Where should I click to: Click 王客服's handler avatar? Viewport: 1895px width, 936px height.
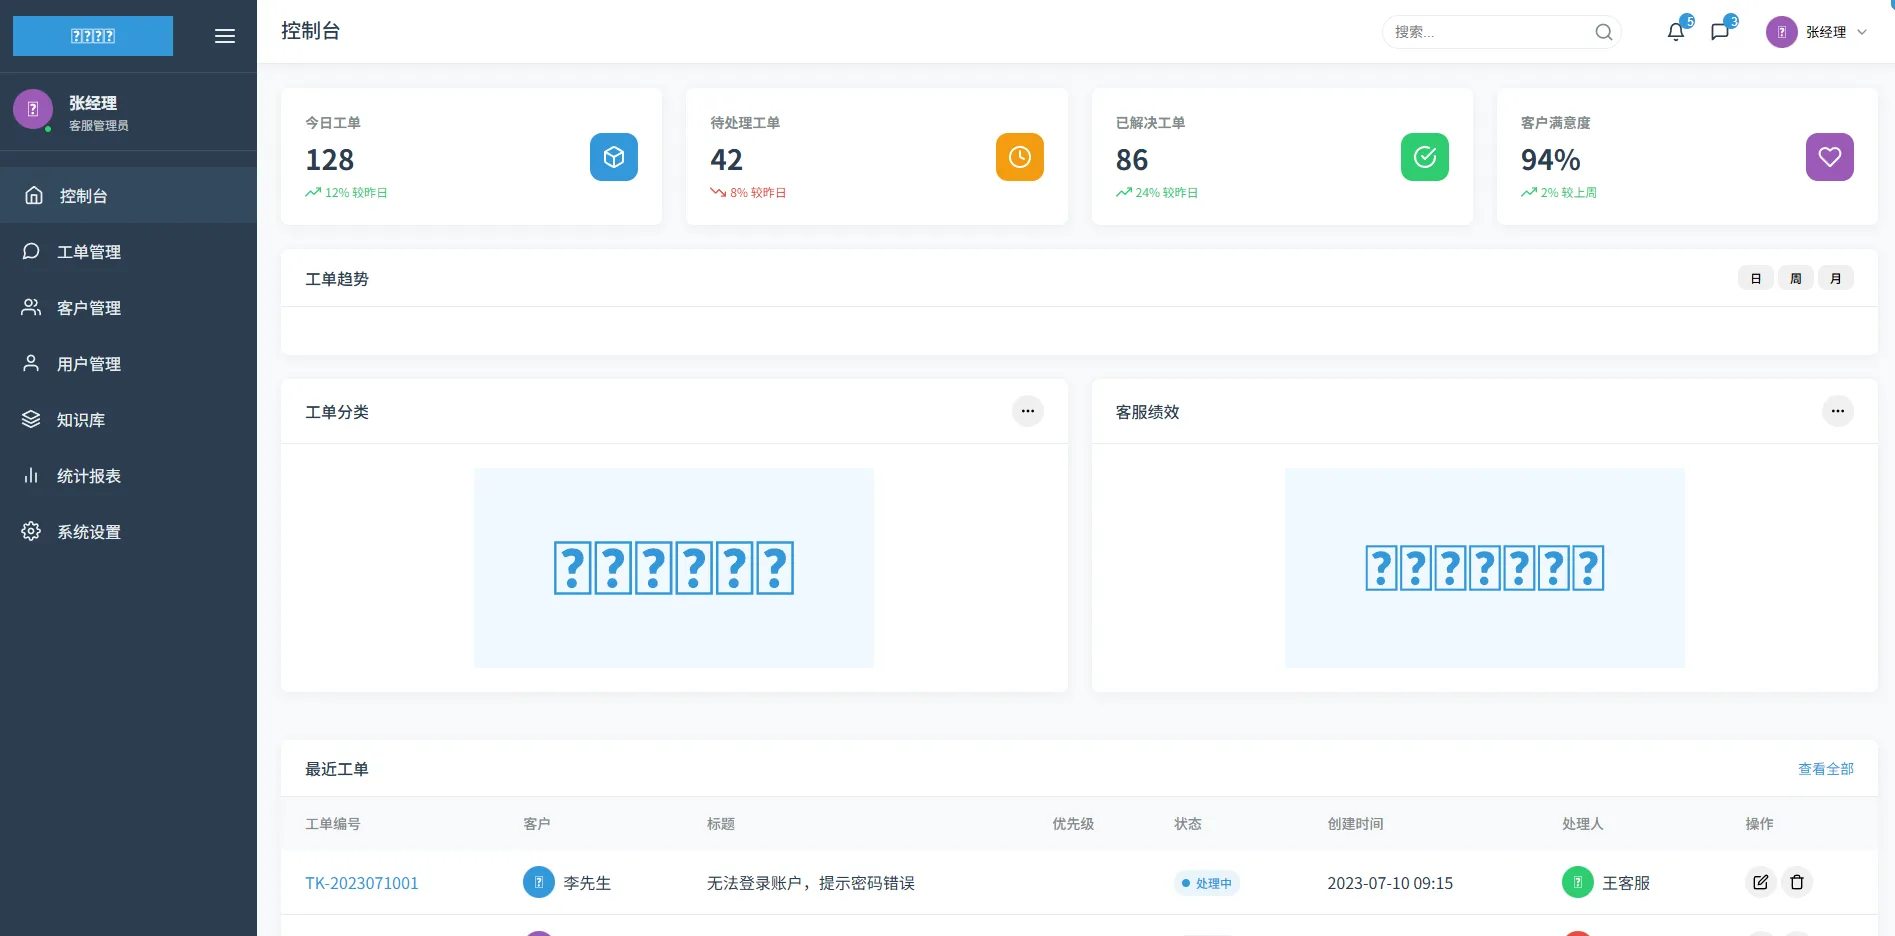pos(1578,882)
